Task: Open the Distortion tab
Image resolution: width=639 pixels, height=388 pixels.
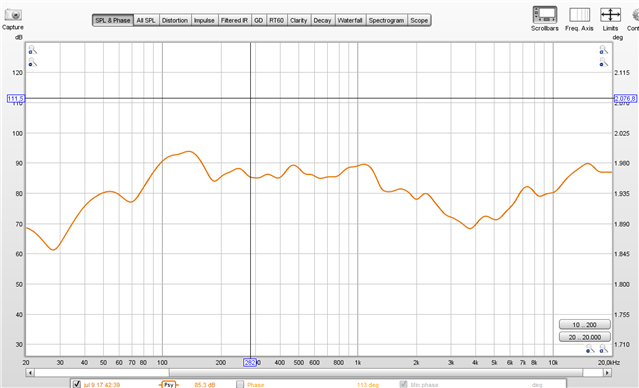Action: 175,20
